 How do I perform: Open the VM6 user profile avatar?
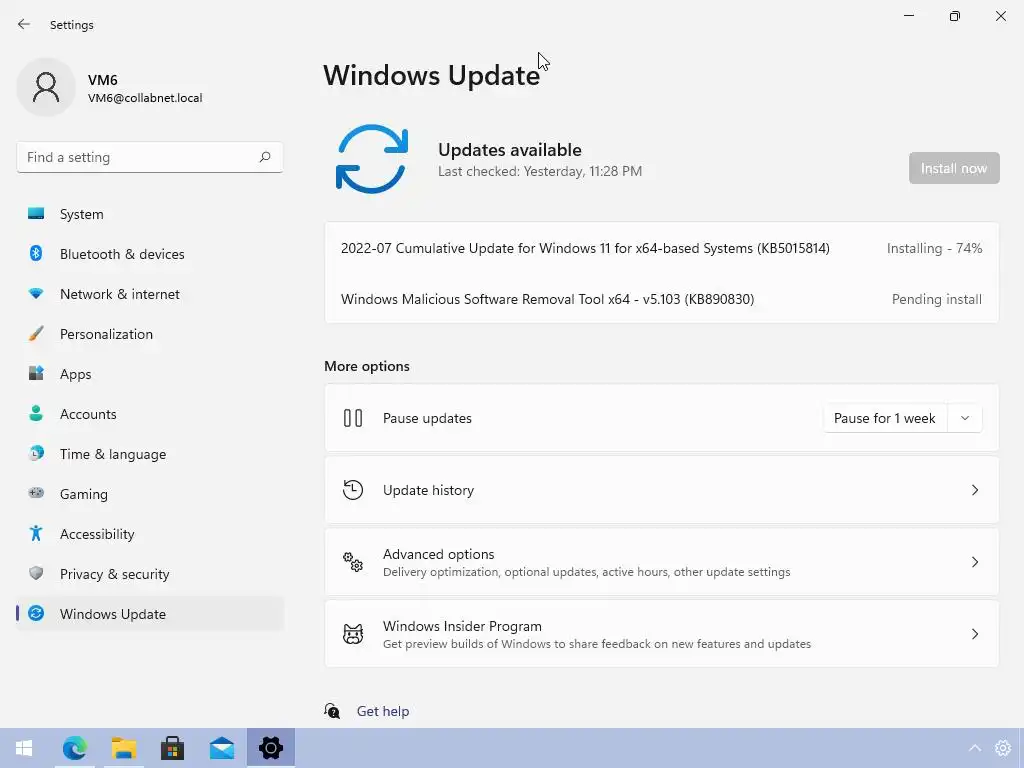click(46, 87)
